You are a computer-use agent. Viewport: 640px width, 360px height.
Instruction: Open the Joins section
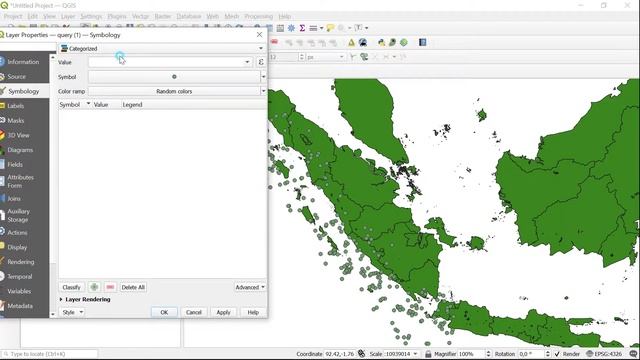(14, 199)
